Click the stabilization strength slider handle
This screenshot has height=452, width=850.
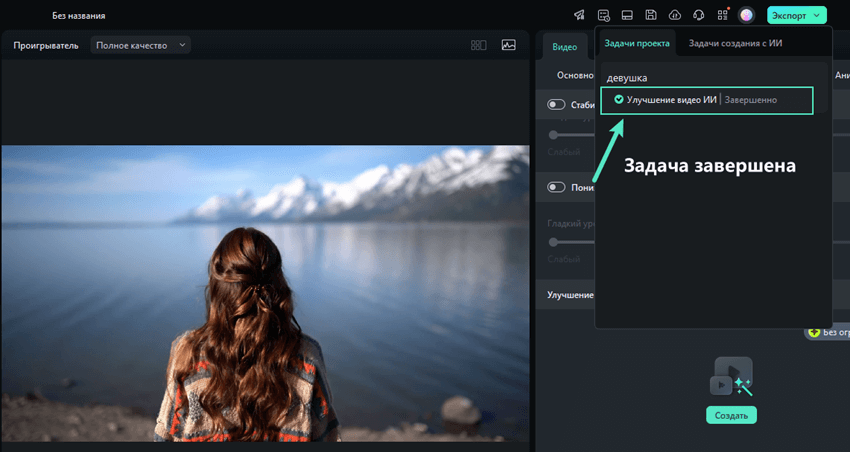point(552,134)
